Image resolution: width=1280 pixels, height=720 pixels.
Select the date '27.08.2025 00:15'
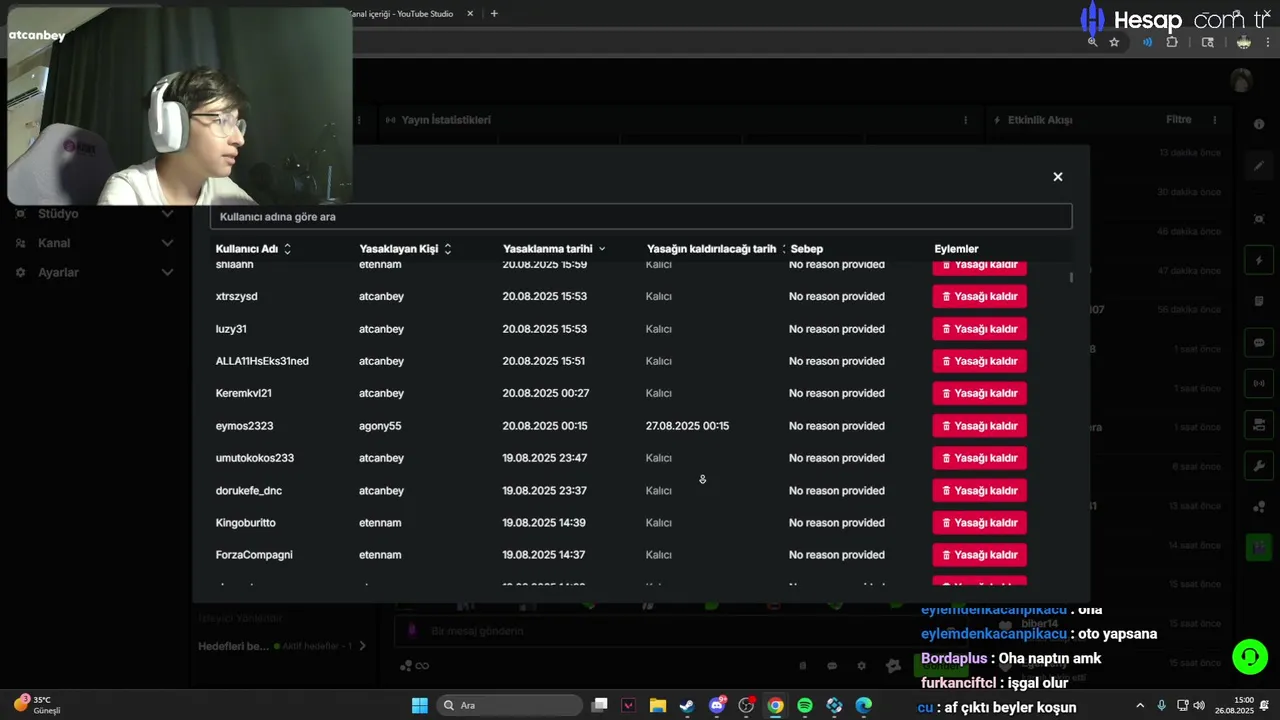coord(687,426)
